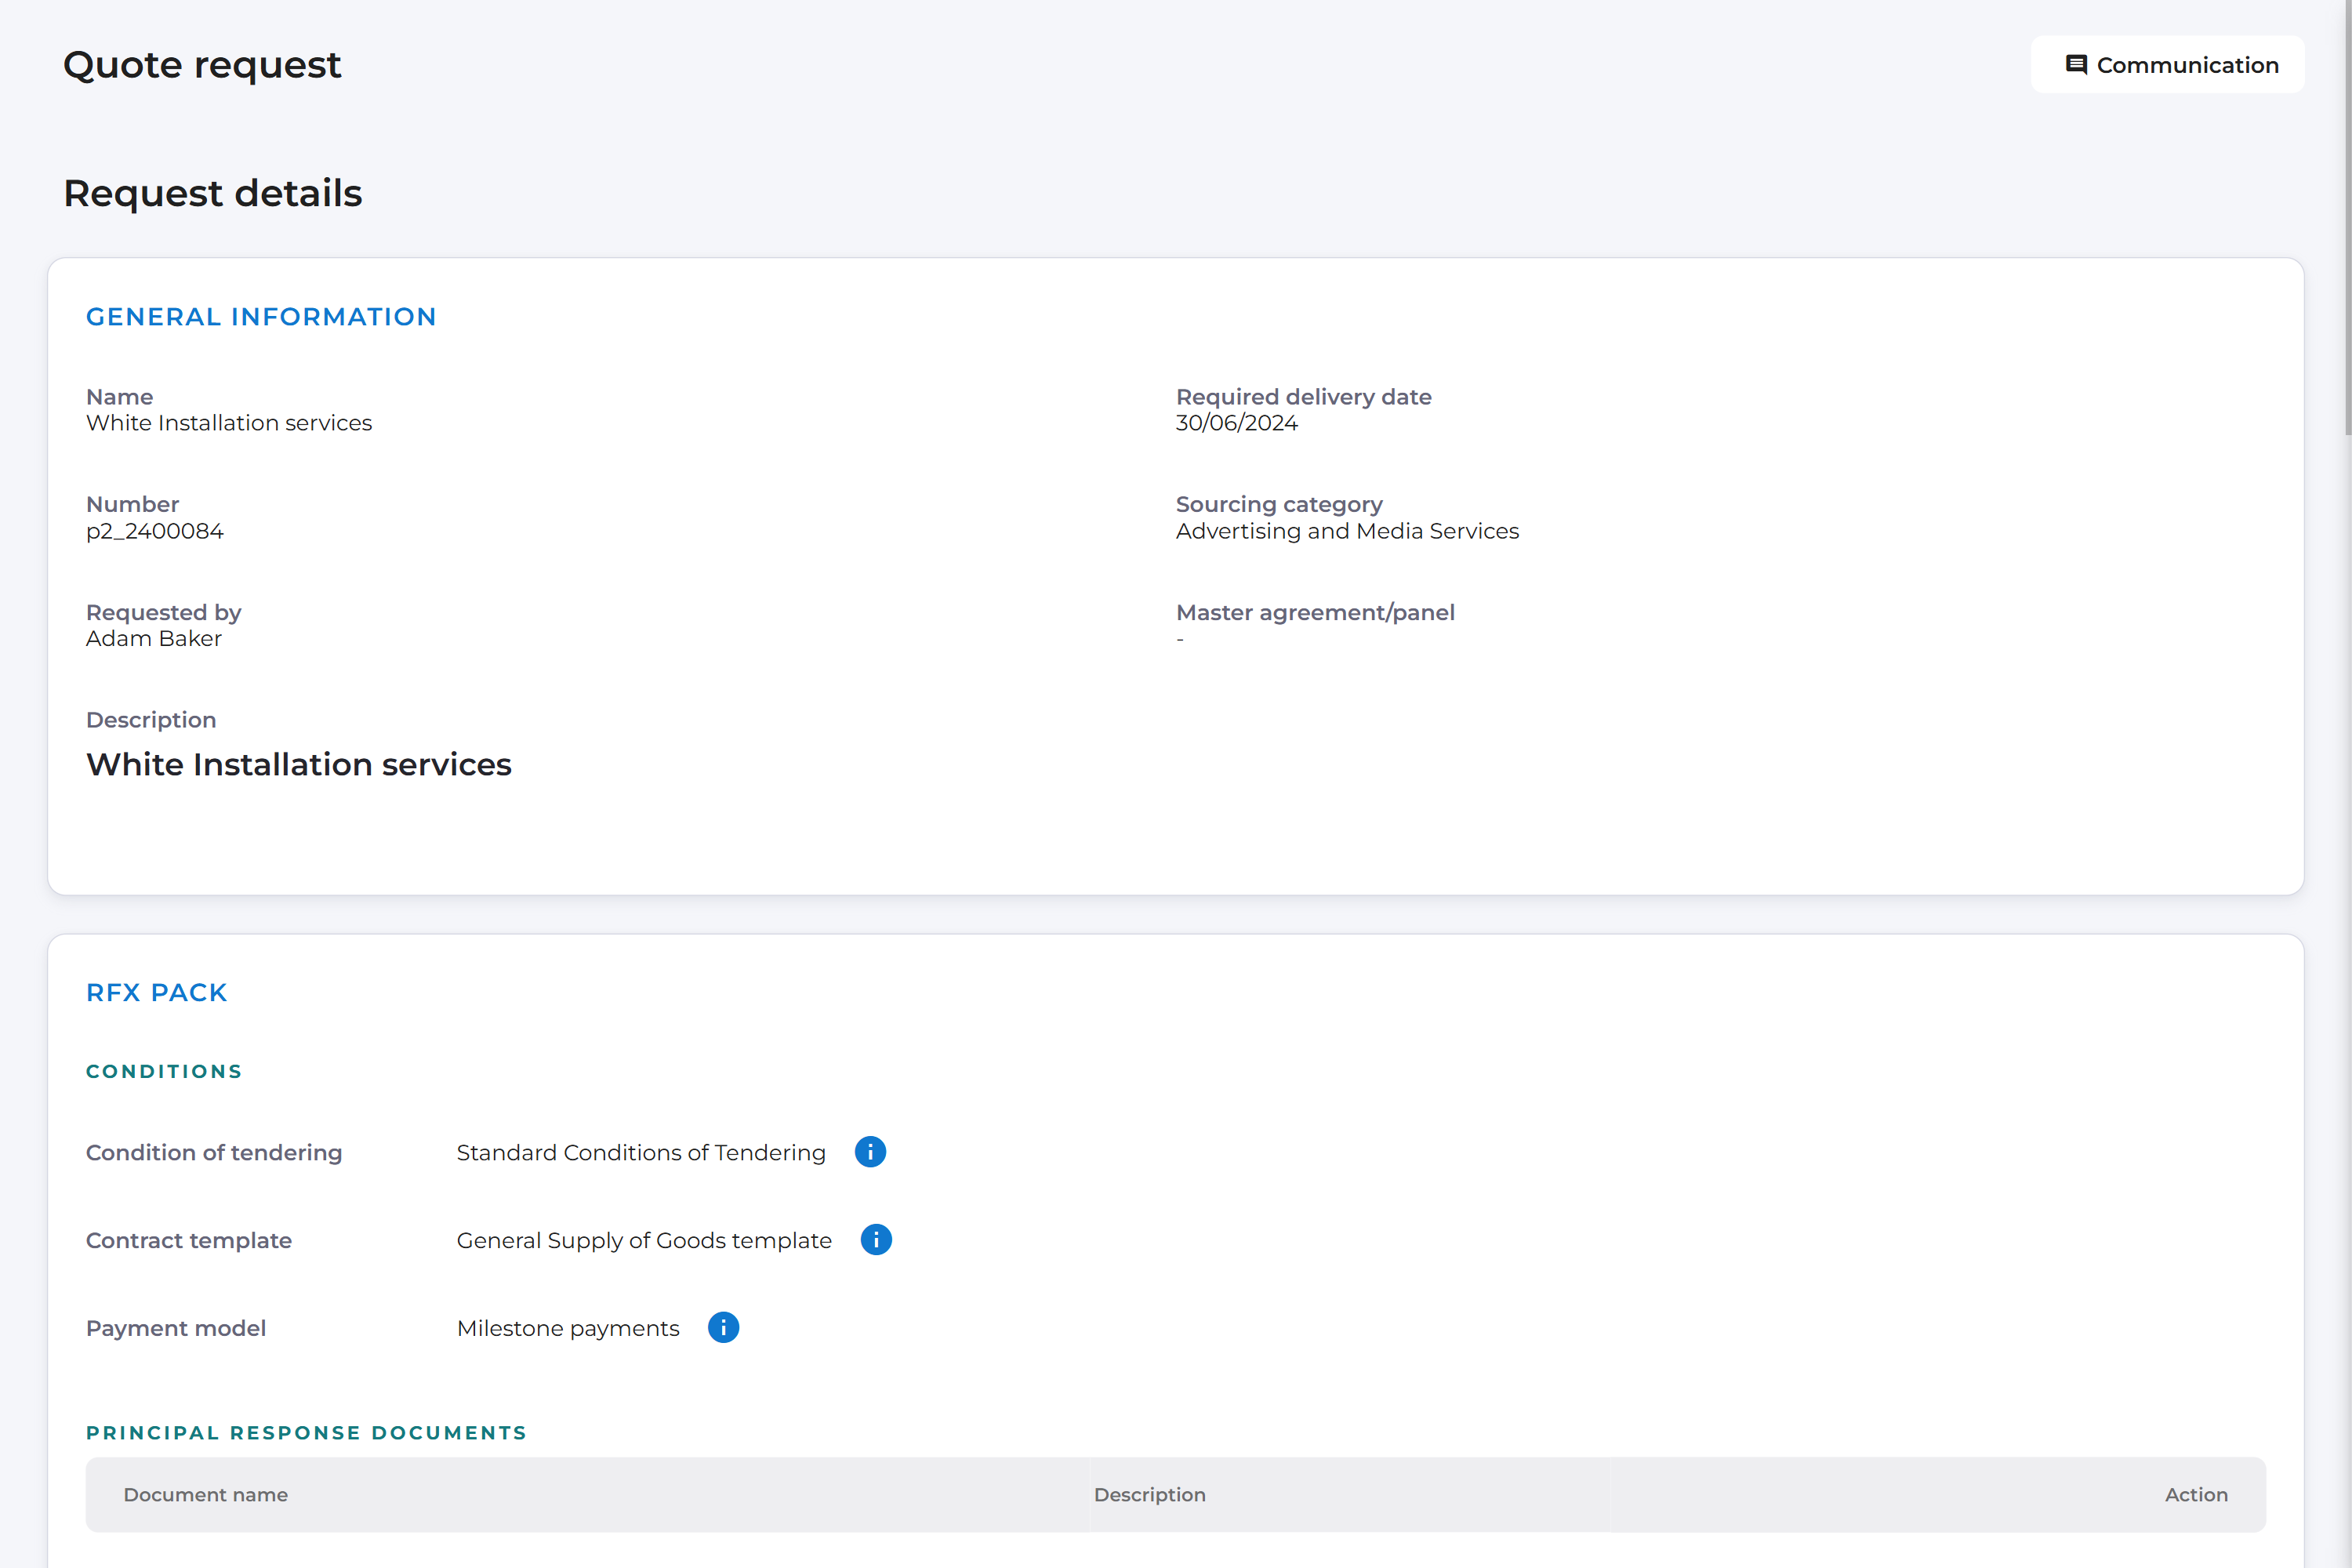Open the Communication button

point(2167,65)
